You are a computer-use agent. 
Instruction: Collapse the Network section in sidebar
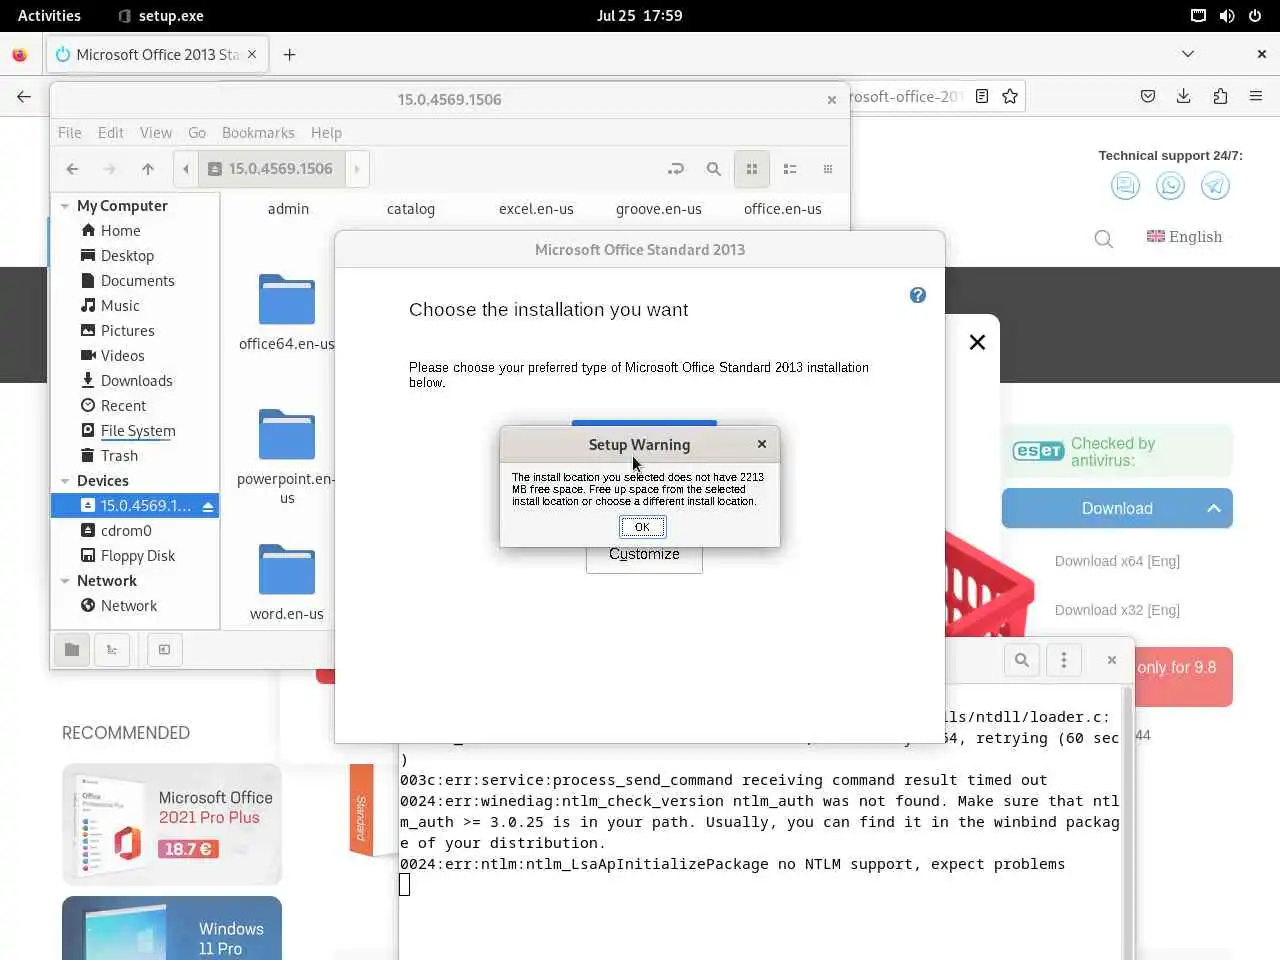coord(65,581)
